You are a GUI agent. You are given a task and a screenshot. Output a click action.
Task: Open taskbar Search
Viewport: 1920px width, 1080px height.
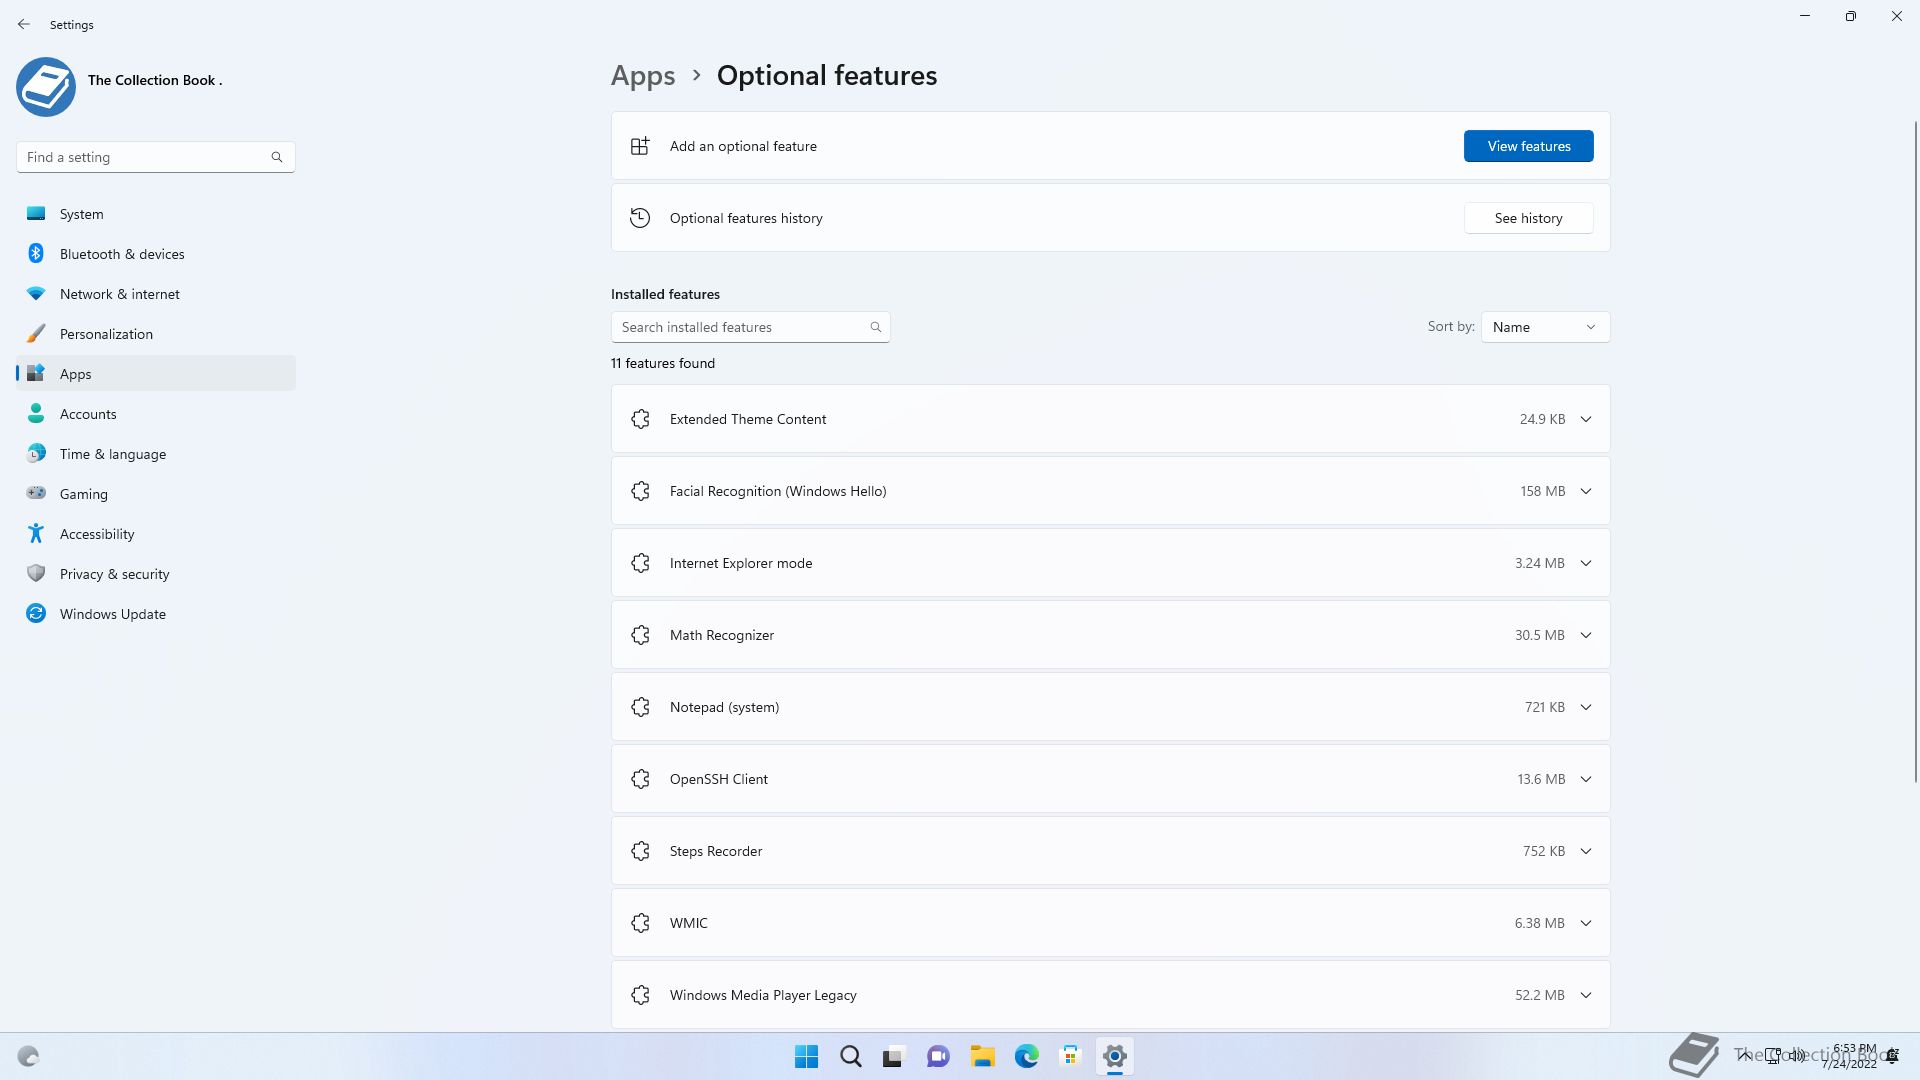[x=851, y=1056]
